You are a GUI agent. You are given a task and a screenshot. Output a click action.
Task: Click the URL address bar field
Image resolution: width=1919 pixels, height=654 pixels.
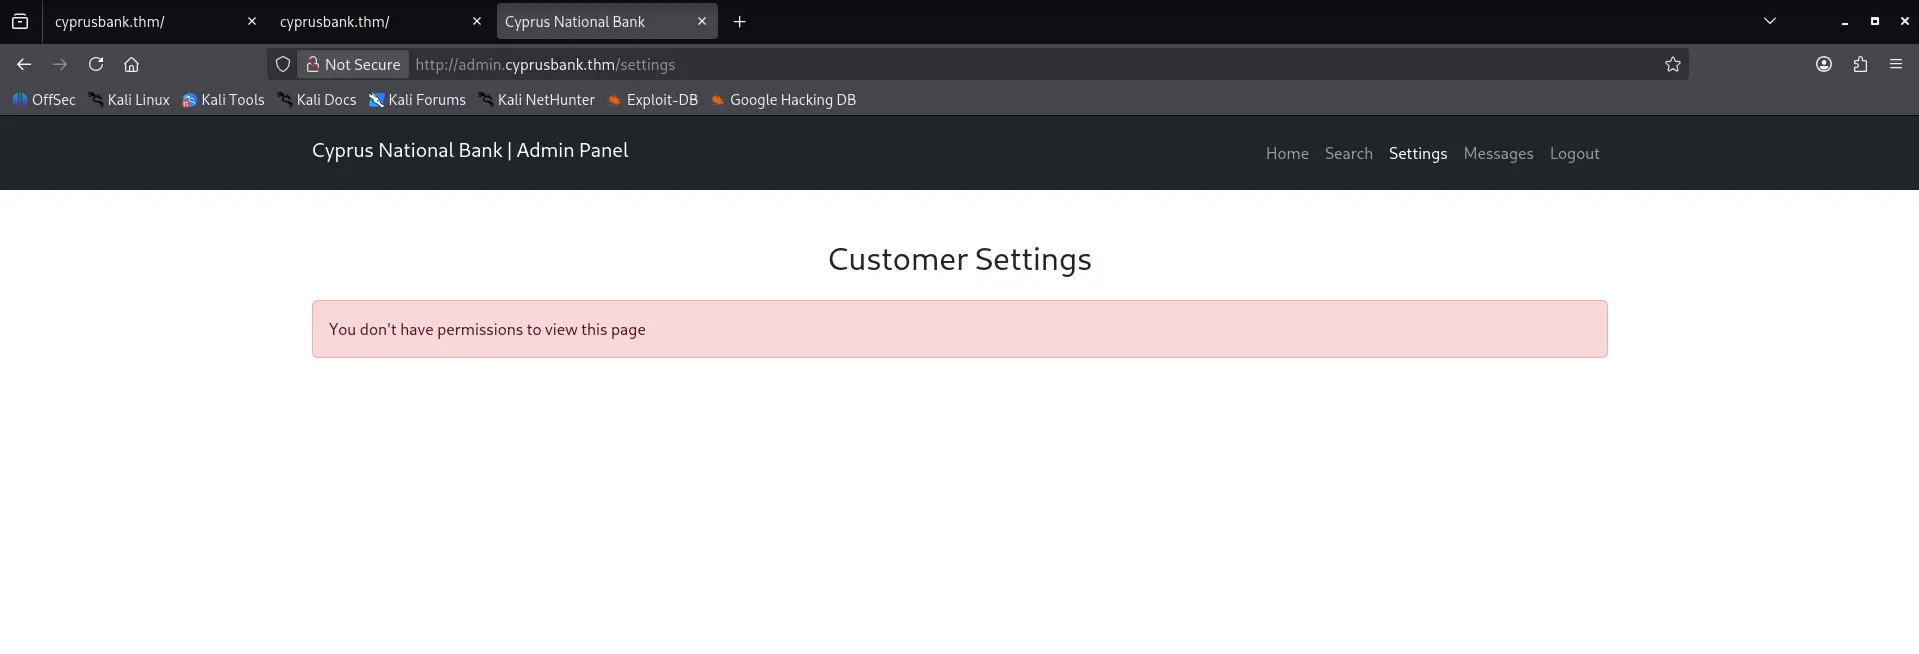point(1000,64)
